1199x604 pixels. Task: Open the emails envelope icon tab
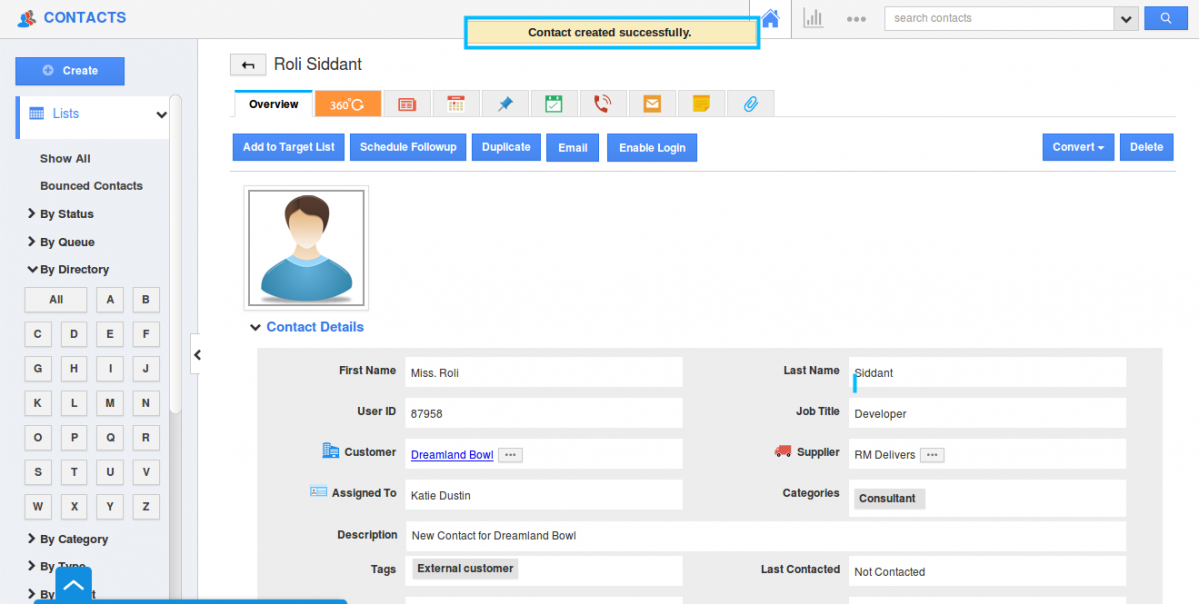652,104
